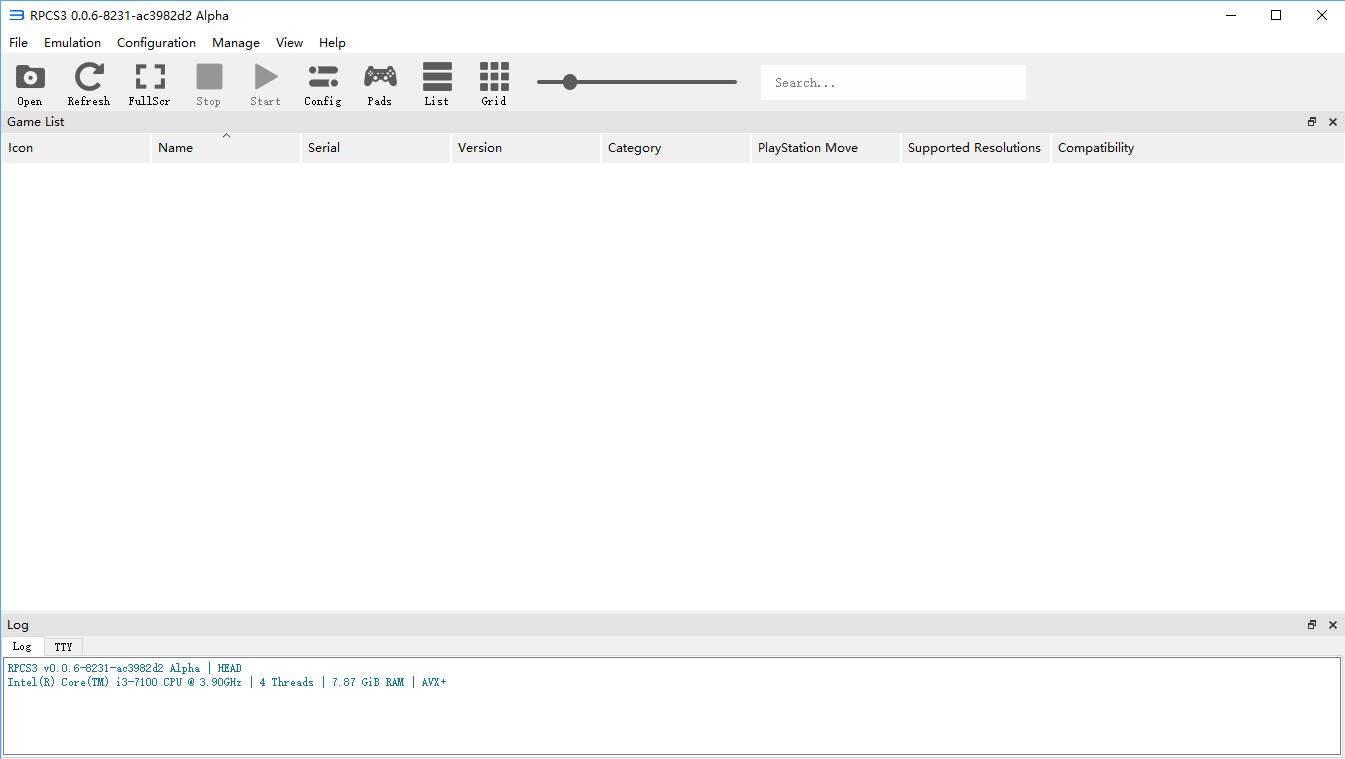1345x759 pixels.
Task: Sort by the Serial column header
Action: (x=376, y=148)
